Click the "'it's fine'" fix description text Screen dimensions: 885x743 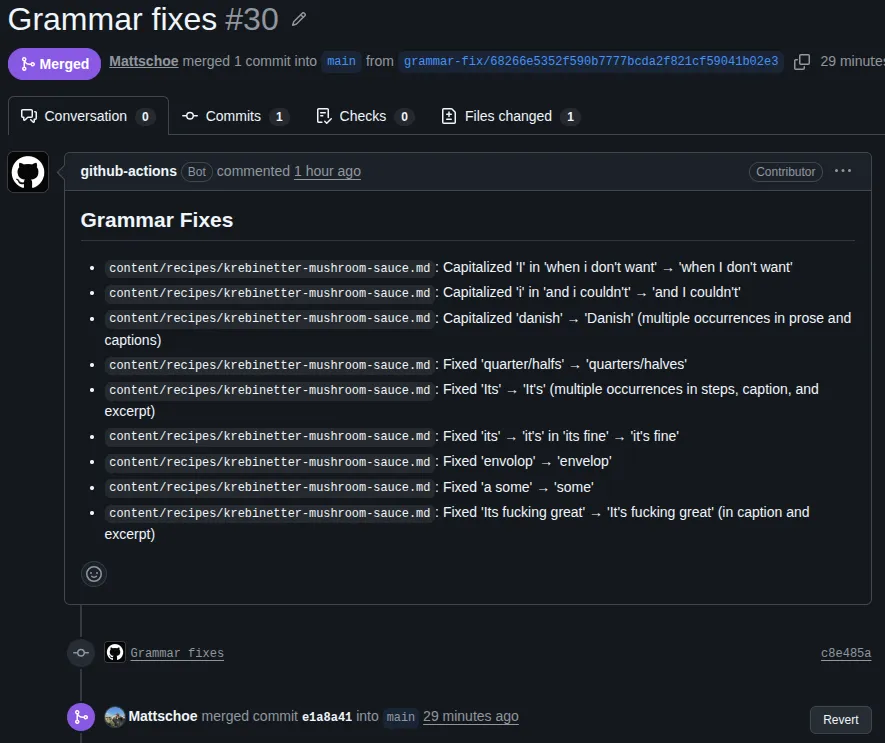click(560, 436)
